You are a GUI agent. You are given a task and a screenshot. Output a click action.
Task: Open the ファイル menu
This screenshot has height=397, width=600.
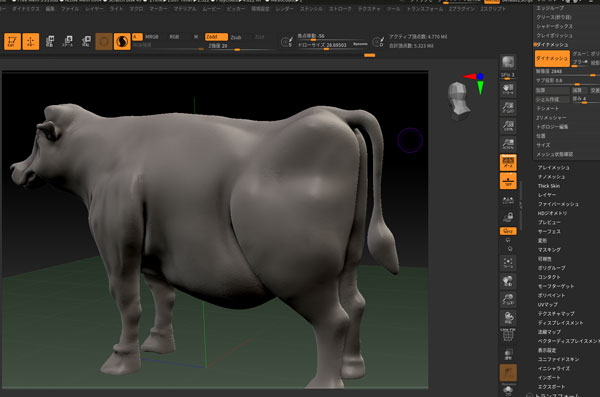pos(70,8)
